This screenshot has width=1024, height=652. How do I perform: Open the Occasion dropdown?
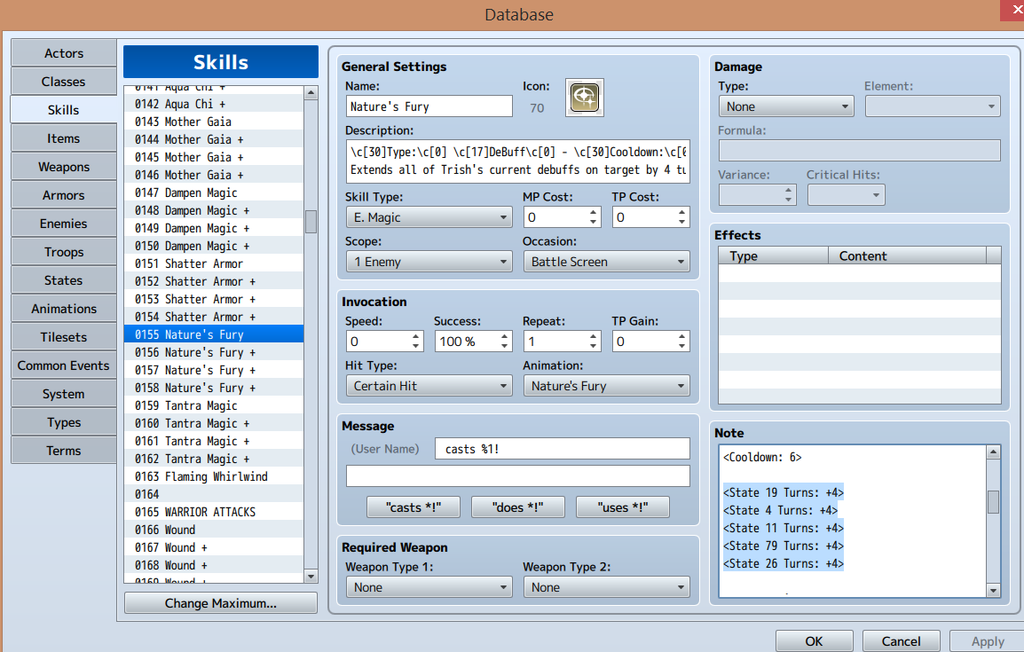click(605, 262)
